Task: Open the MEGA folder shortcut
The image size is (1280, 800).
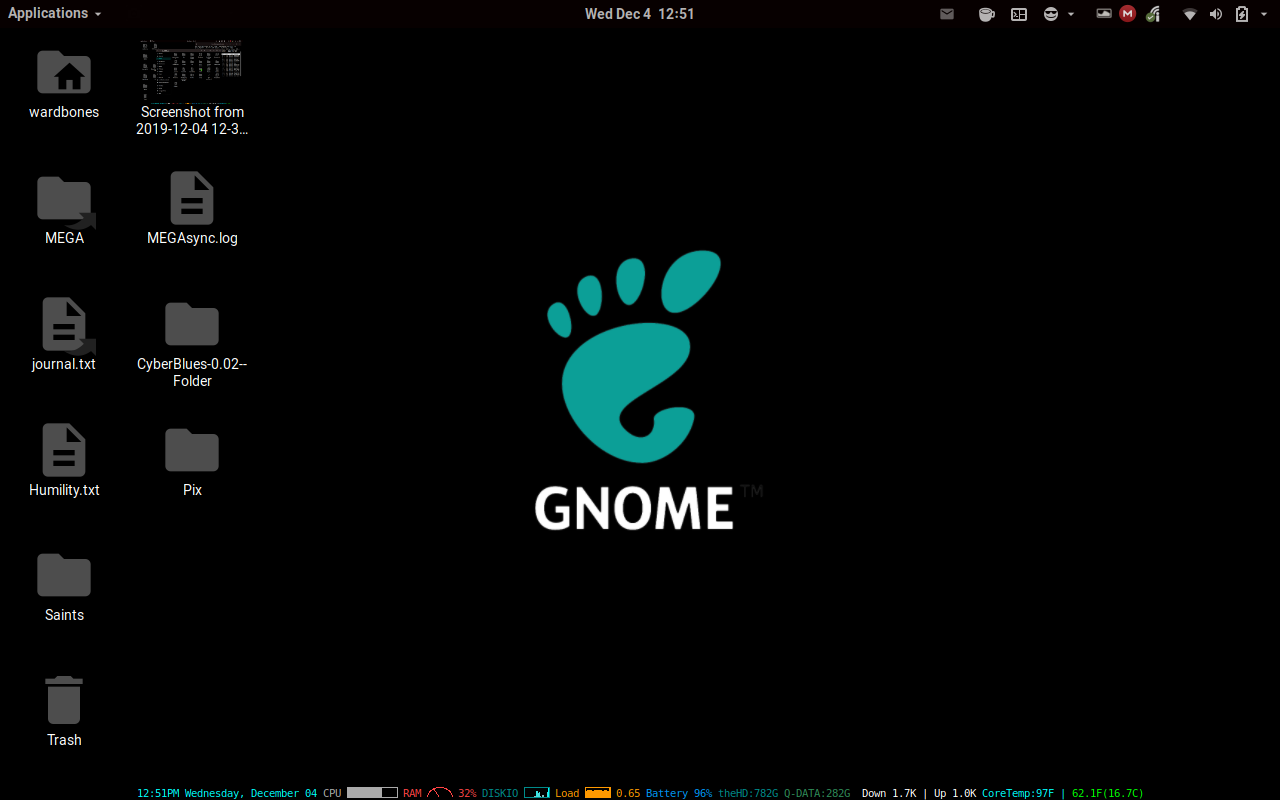Action: pyautogui.click(x=65, y=202)
